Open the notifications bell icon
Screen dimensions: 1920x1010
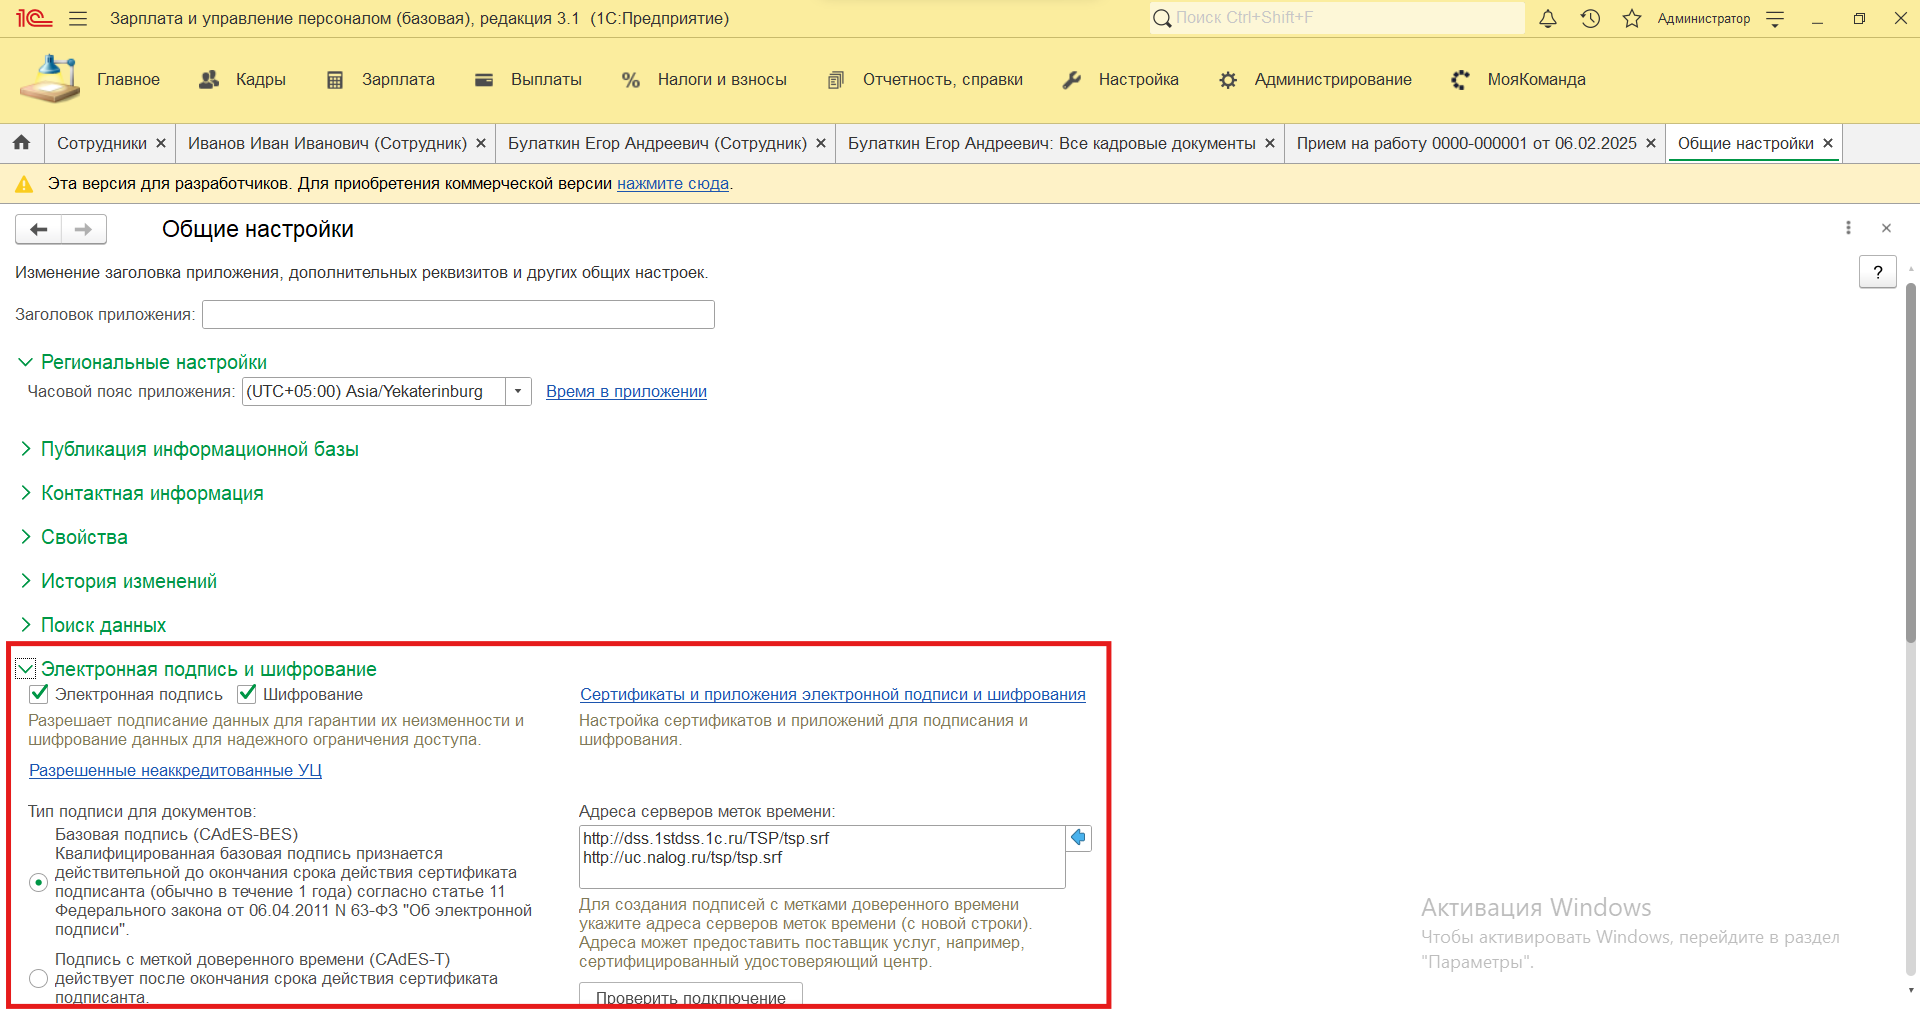(1547, 19)
